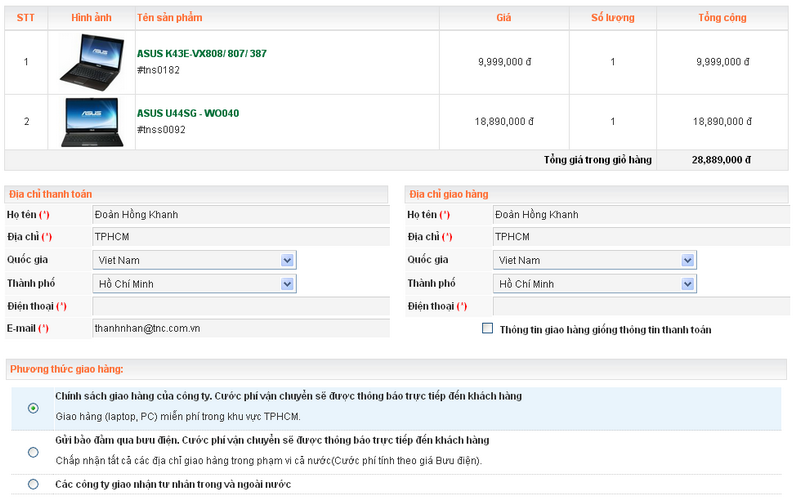The image size is (800, 501).
Task: Click the 'Hình ảnh' column header
Action: (x=91, y=18)
